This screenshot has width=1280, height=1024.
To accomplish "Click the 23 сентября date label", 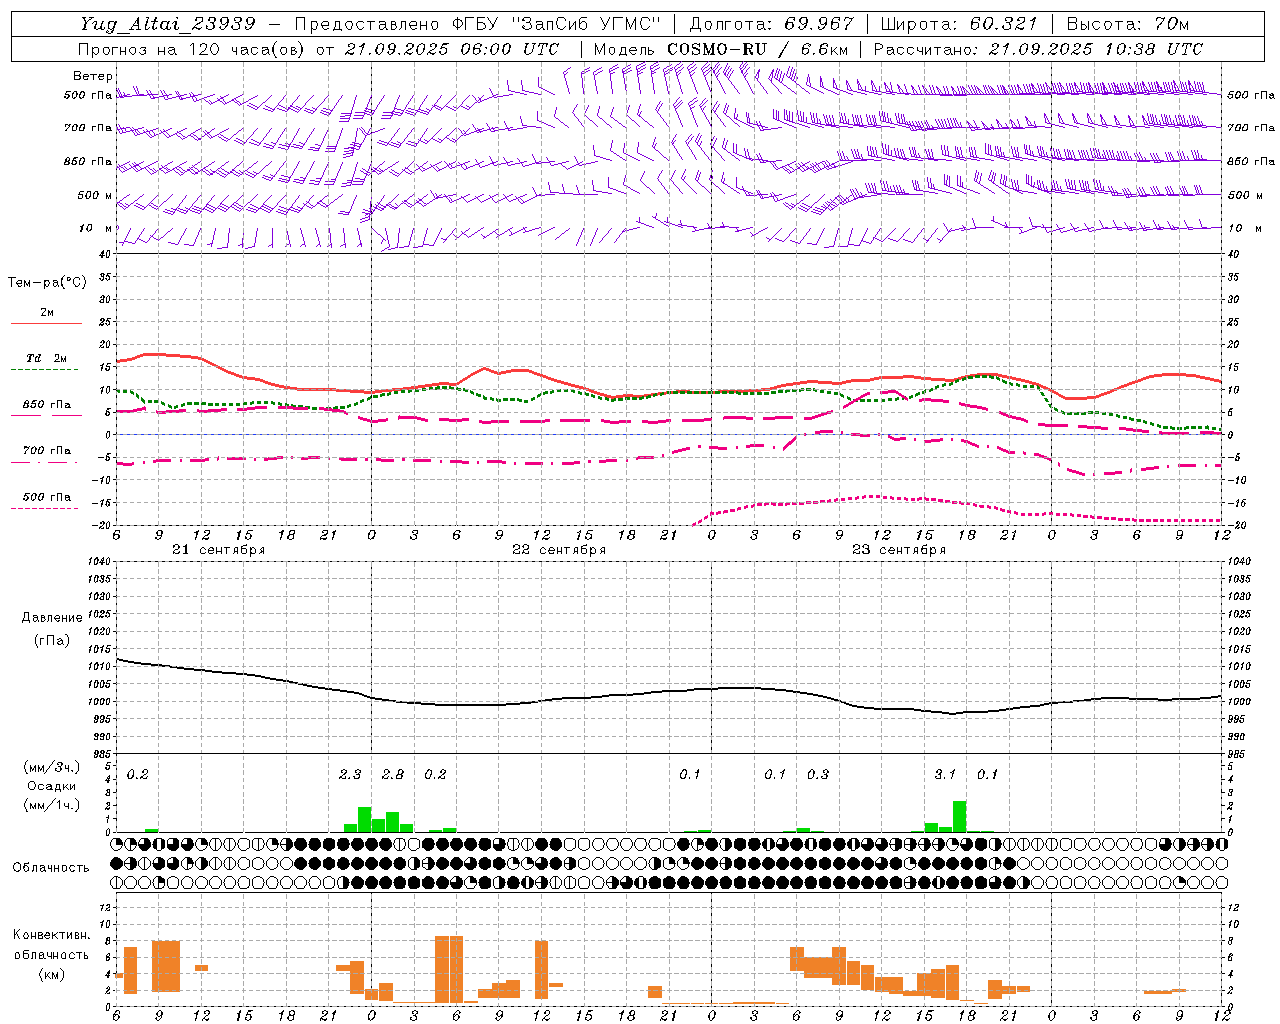I will tap(898, 550).
